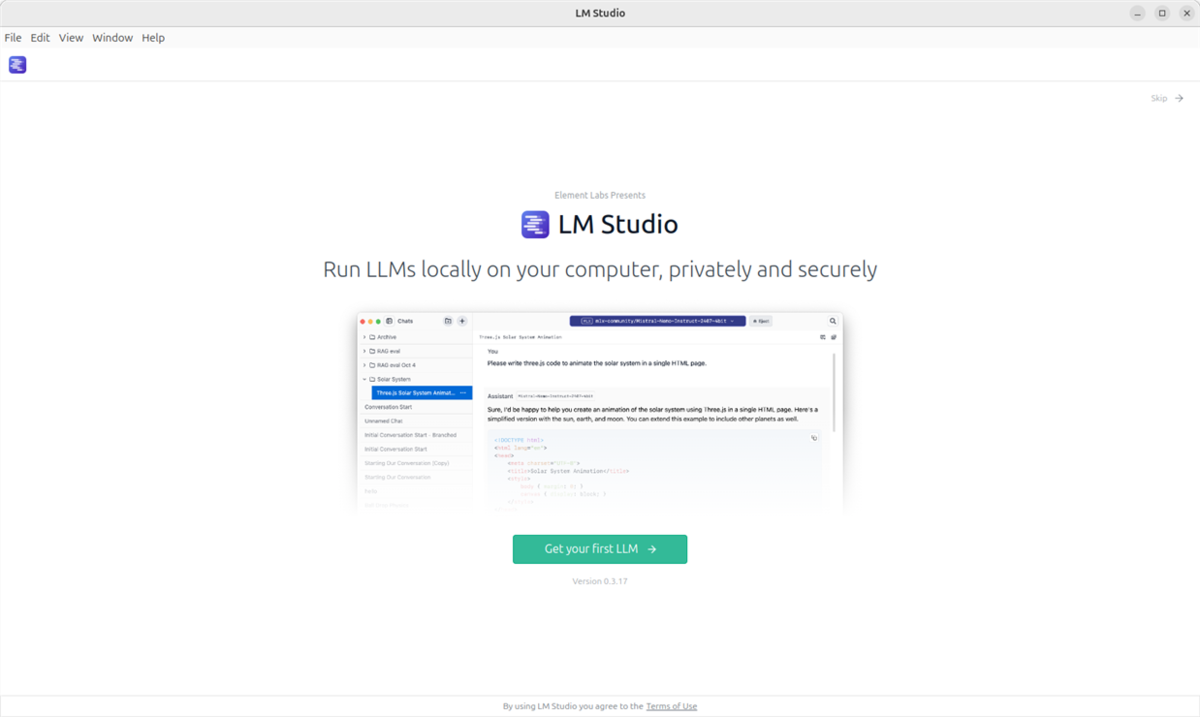Maximize the LM Studio window
The width and height of the screenshot is (1200, 717).
[x=1162, y=13]
